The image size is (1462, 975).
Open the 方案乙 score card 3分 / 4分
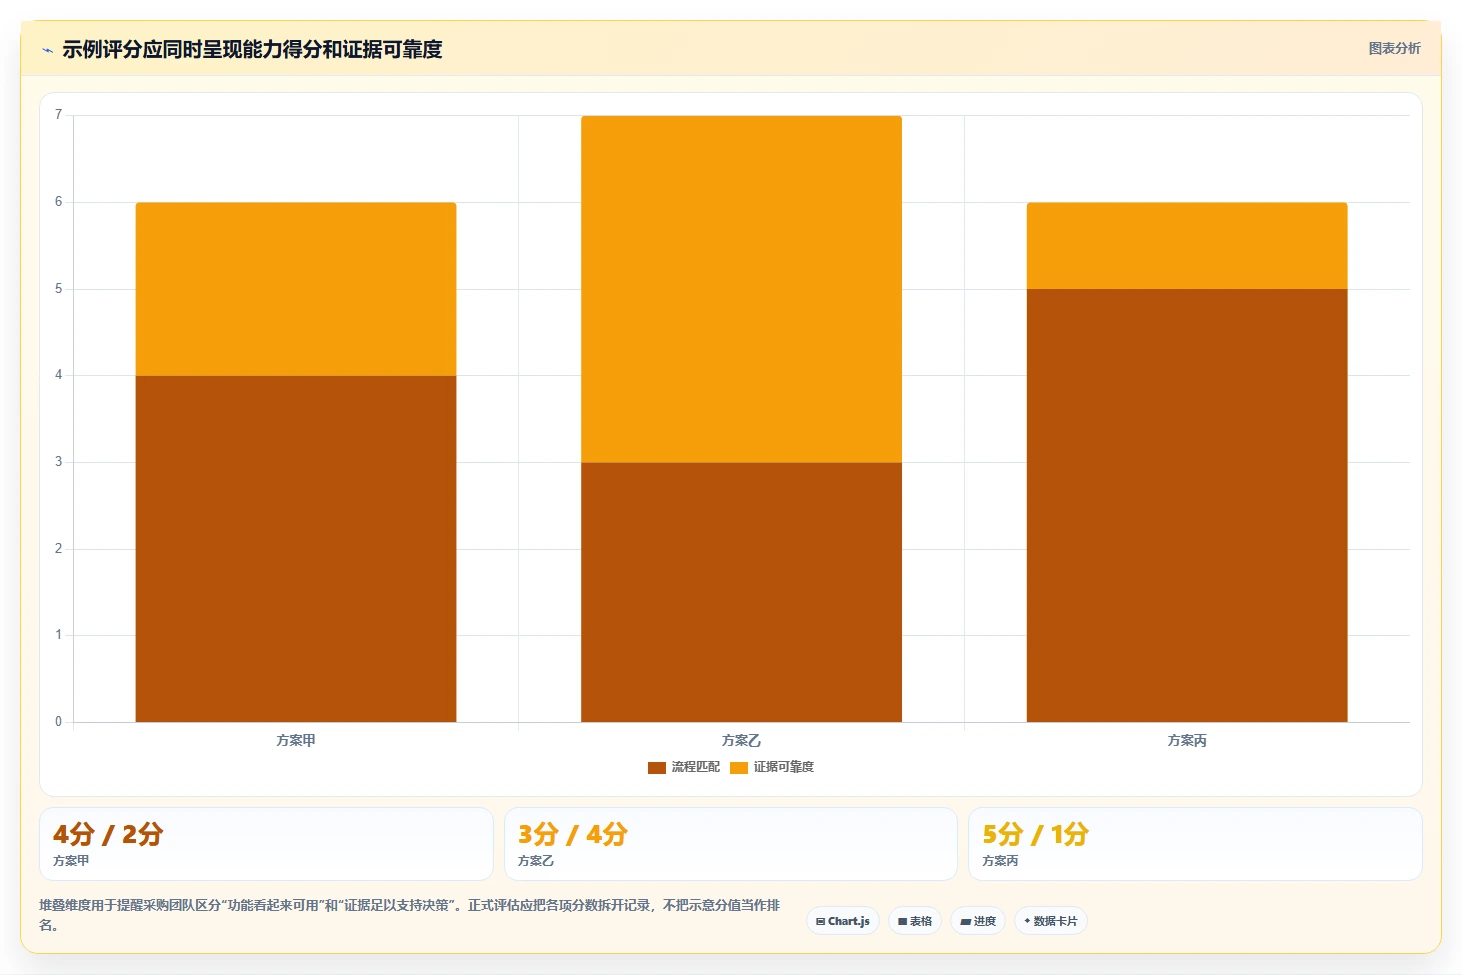[x=731, y=844]
